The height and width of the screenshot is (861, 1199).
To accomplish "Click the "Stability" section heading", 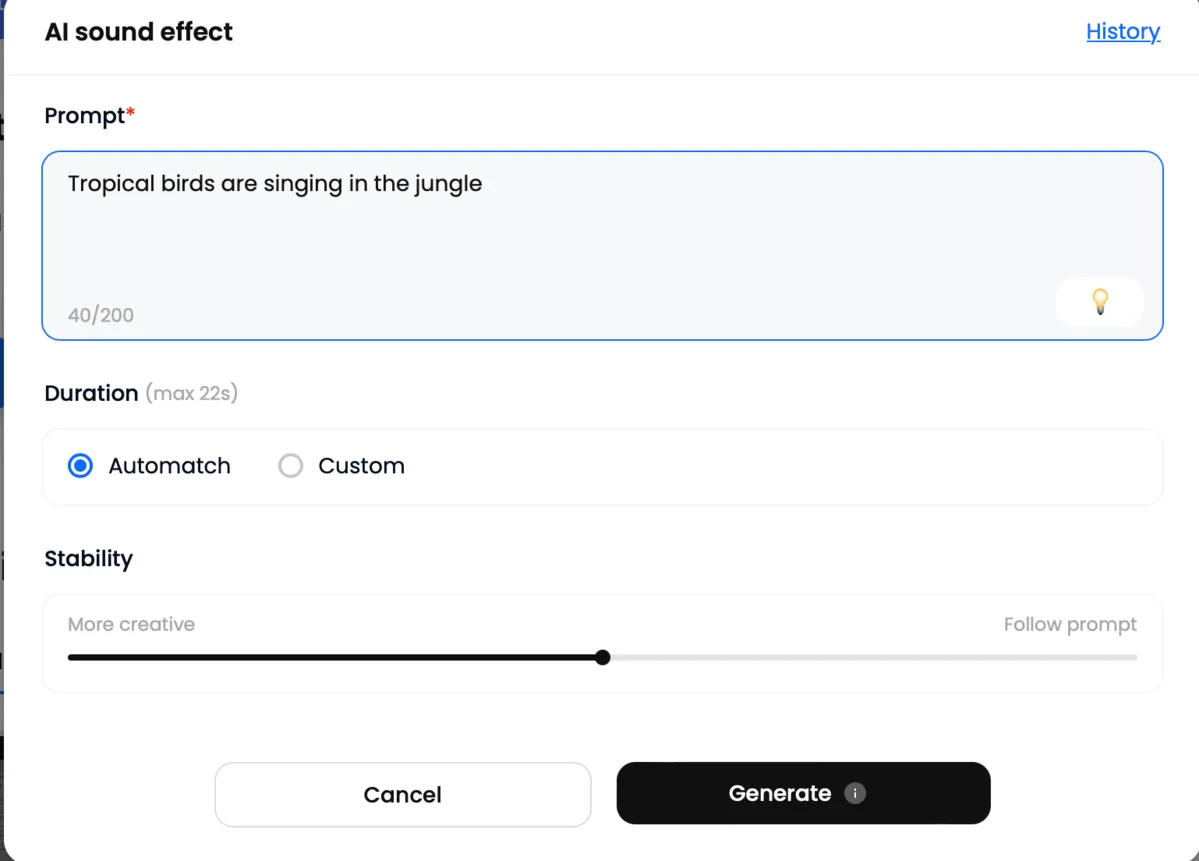I will pos(88,558).
